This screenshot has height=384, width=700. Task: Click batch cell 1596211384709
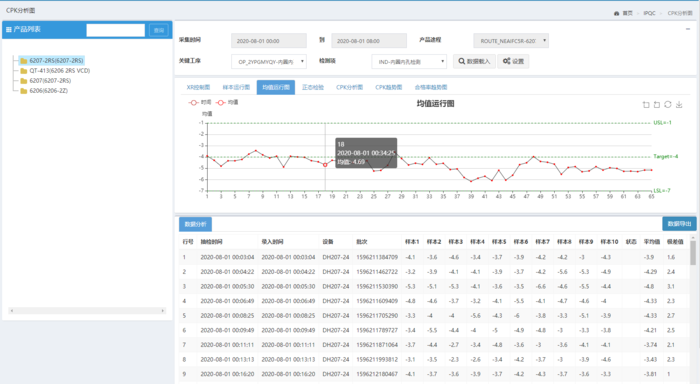click(377, 257)
